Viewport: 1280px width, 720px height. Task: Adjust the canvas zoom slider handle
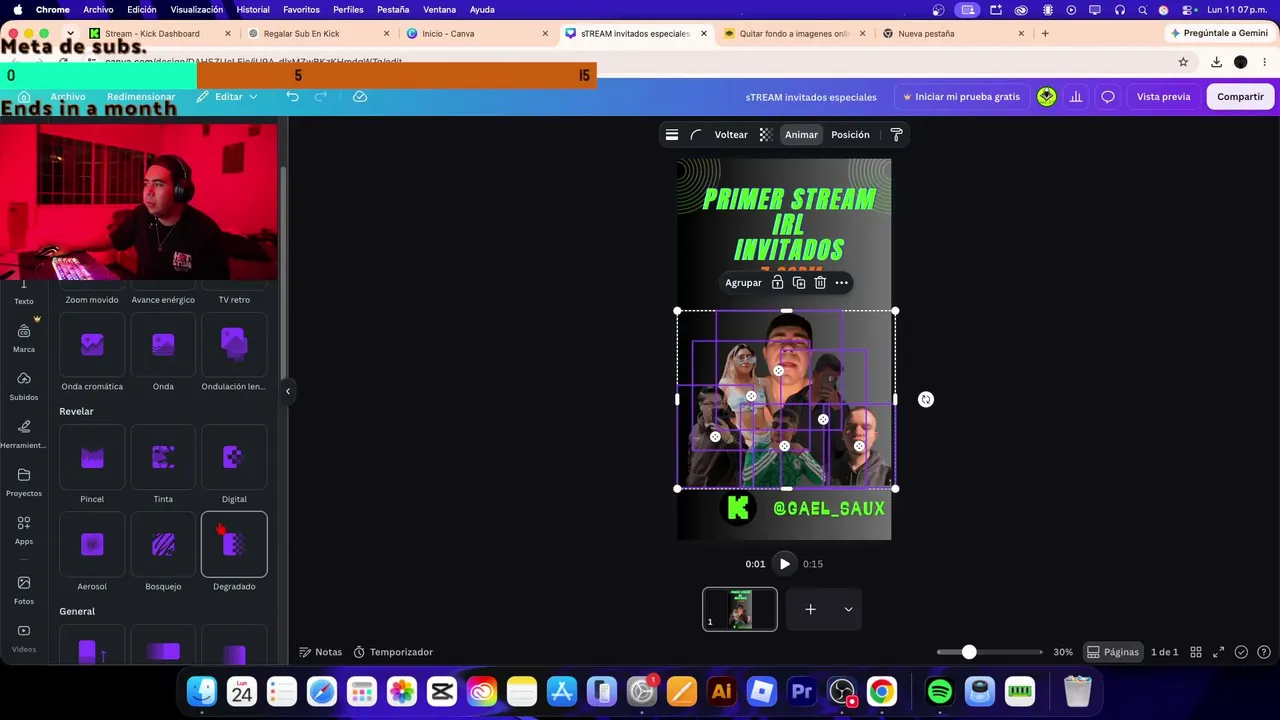(969, 652)
